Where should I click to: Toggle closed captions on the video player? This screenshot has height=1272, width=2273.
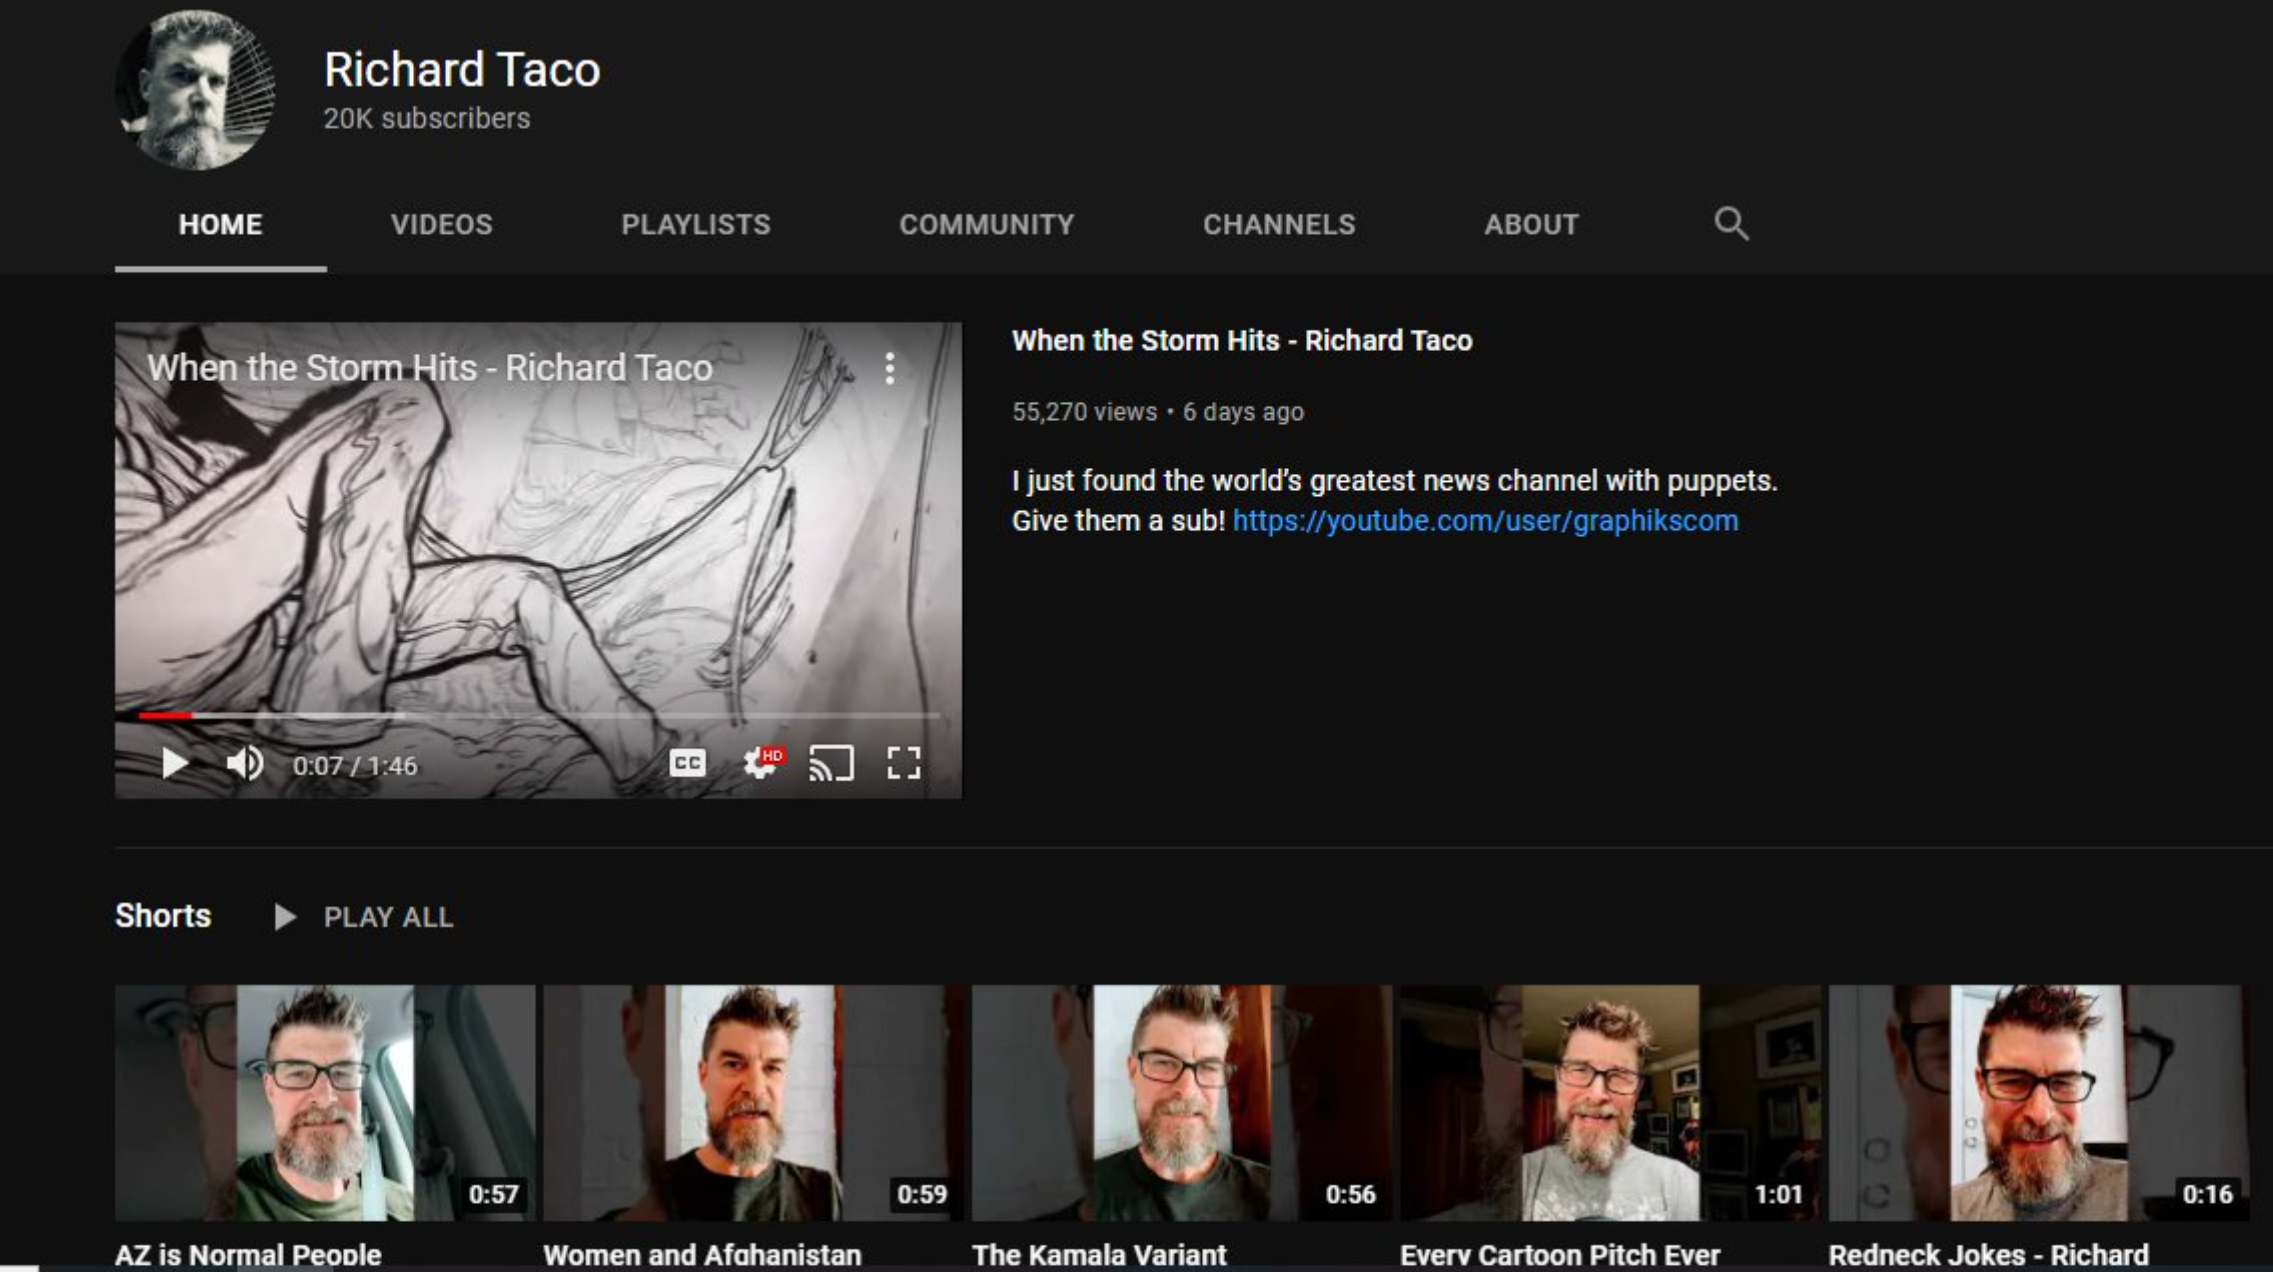coord(687,764)
